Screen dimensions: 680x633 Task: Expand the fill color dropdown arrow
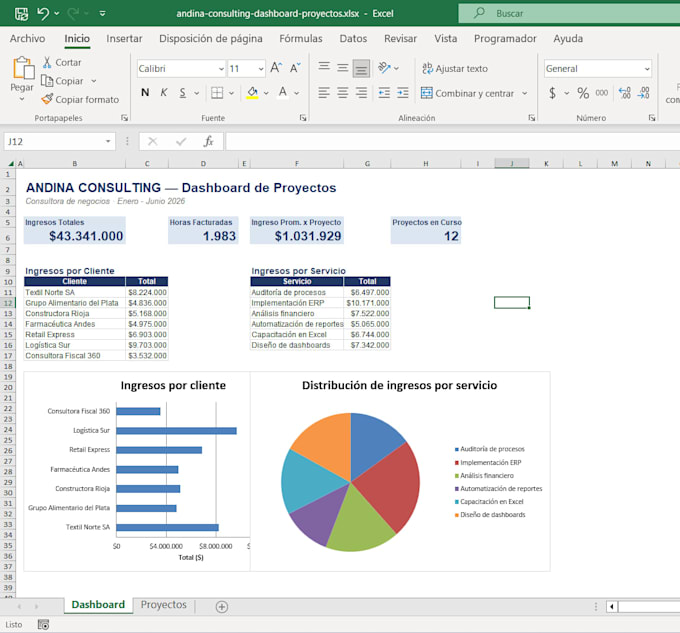(x=266, y=93)
